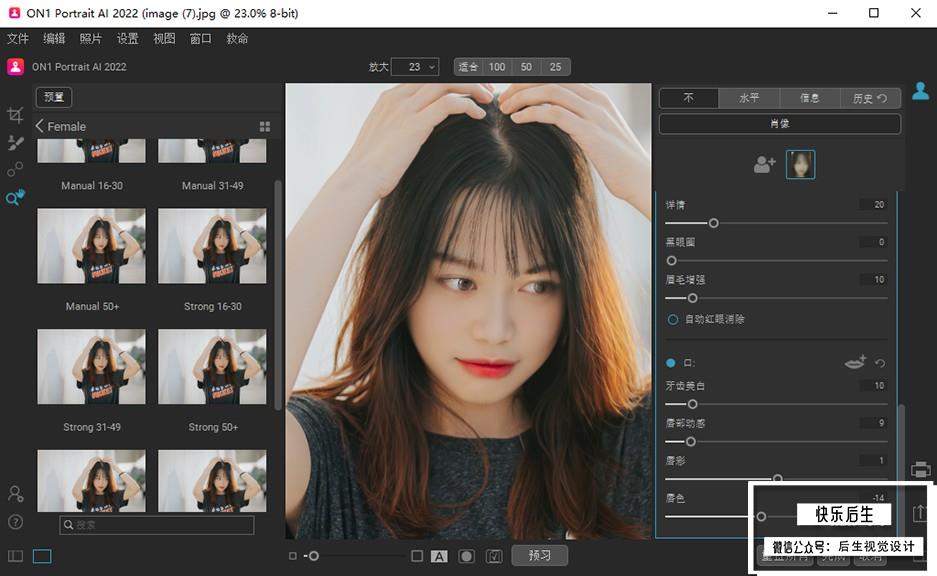
Task: Open the 编辑 menu
Action: pyautogui.click(x=54, y=39)
